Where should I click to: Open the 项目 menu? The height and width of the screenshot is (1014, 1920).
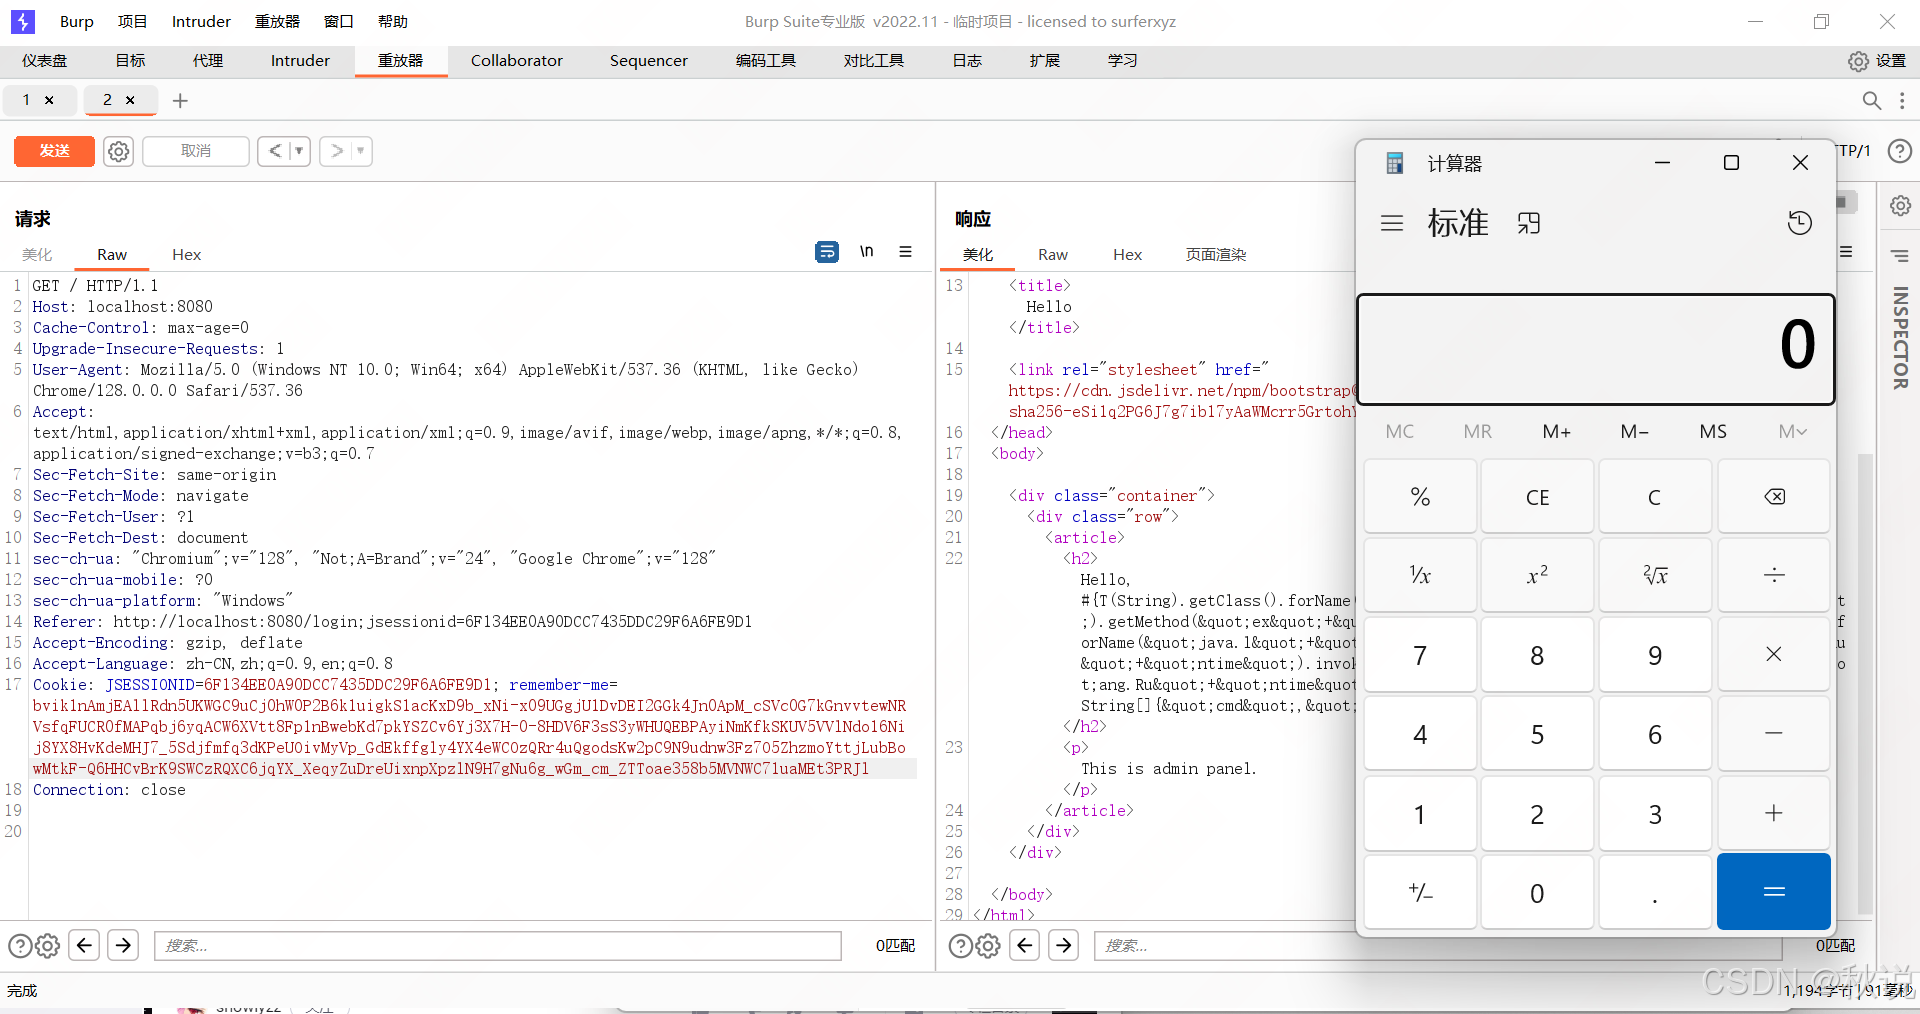[x=132, y=21]
